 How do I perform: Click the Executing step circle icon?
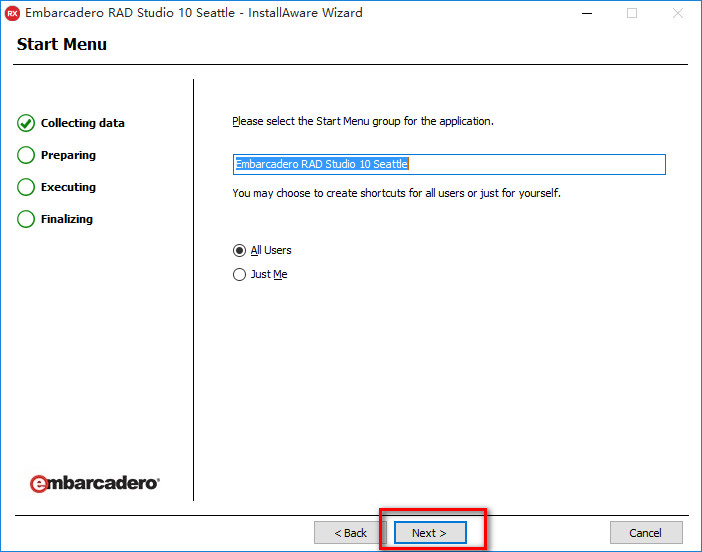pyautogui.click(x=26, y=187)
